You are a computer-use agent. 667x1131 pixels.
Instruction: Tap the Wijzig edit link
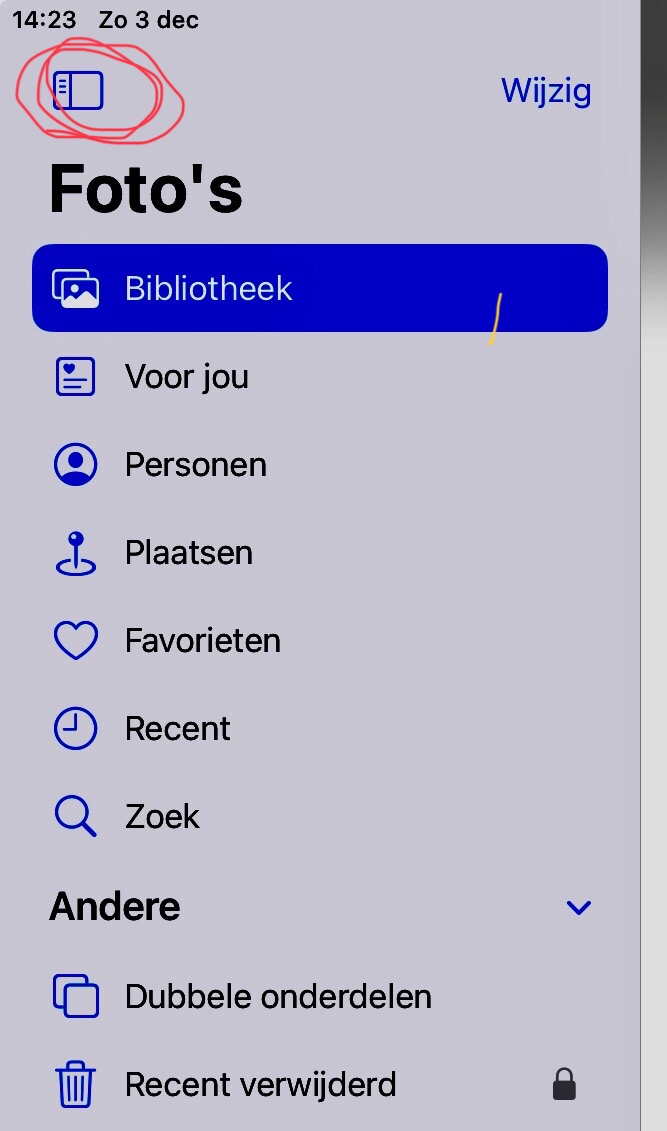point(546,91)
